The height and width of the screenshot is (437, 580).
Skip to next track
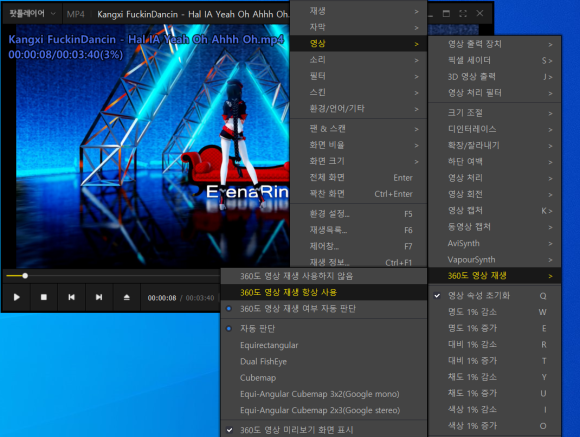[x=99, y=297]
